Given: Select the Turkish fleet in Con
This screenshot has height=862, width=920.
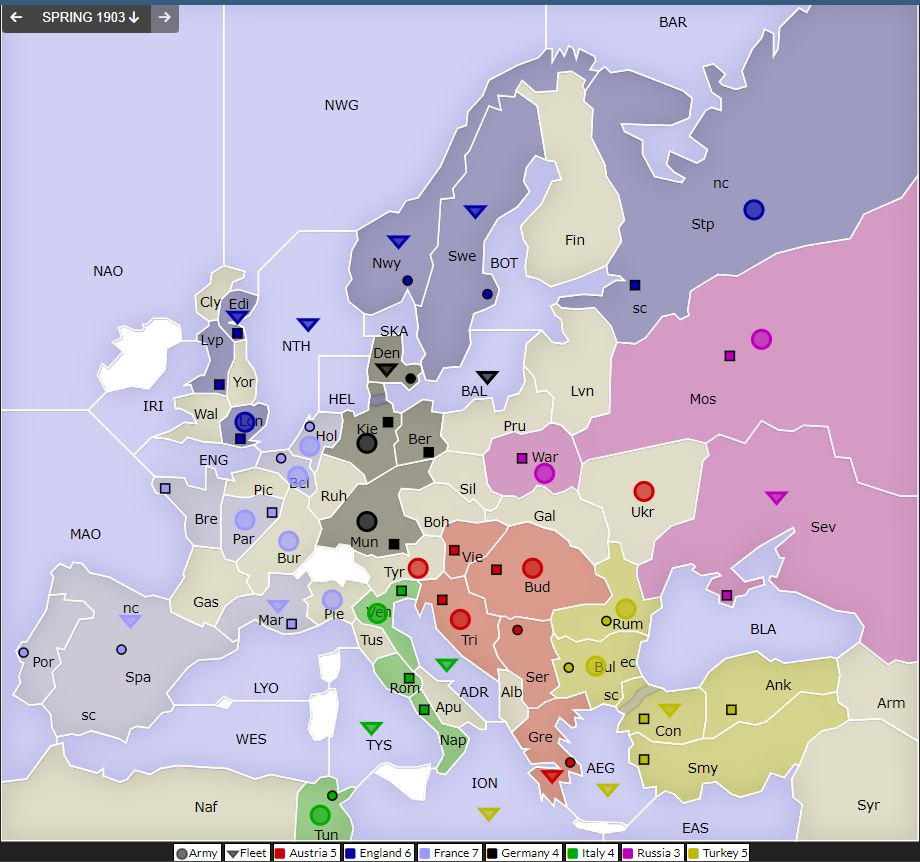Looking at the screenshot, I should click(x=669, y=710).
